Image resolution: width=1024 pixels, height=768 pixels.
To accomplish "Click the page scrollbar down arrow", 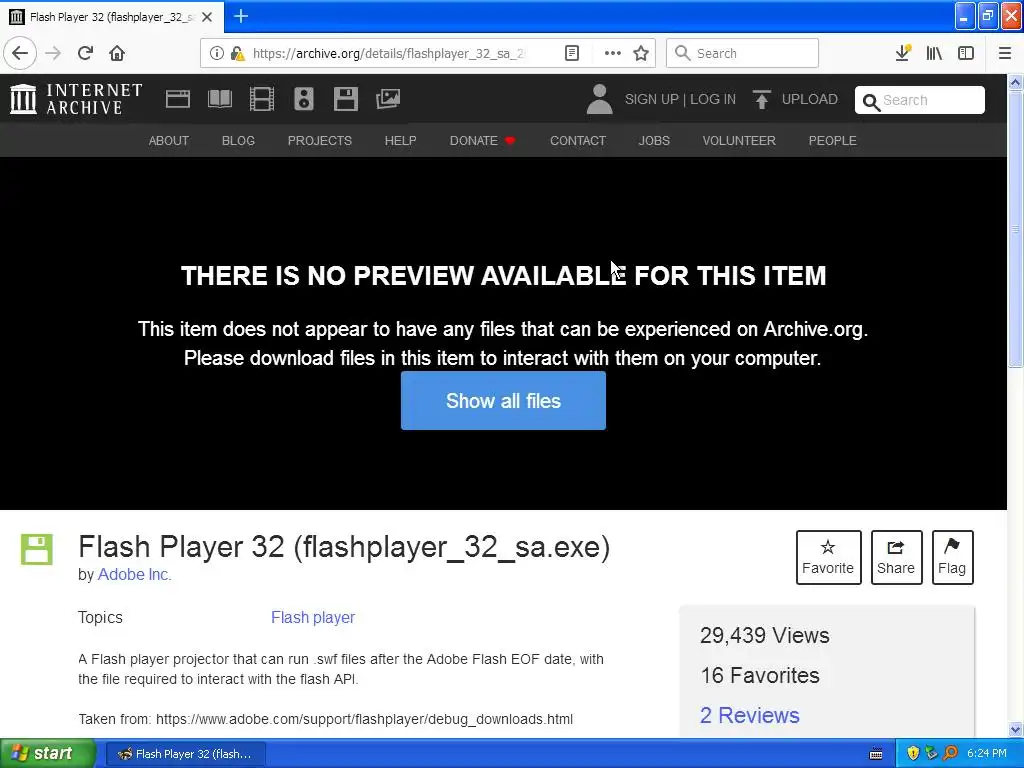I will coord(1015,729).
